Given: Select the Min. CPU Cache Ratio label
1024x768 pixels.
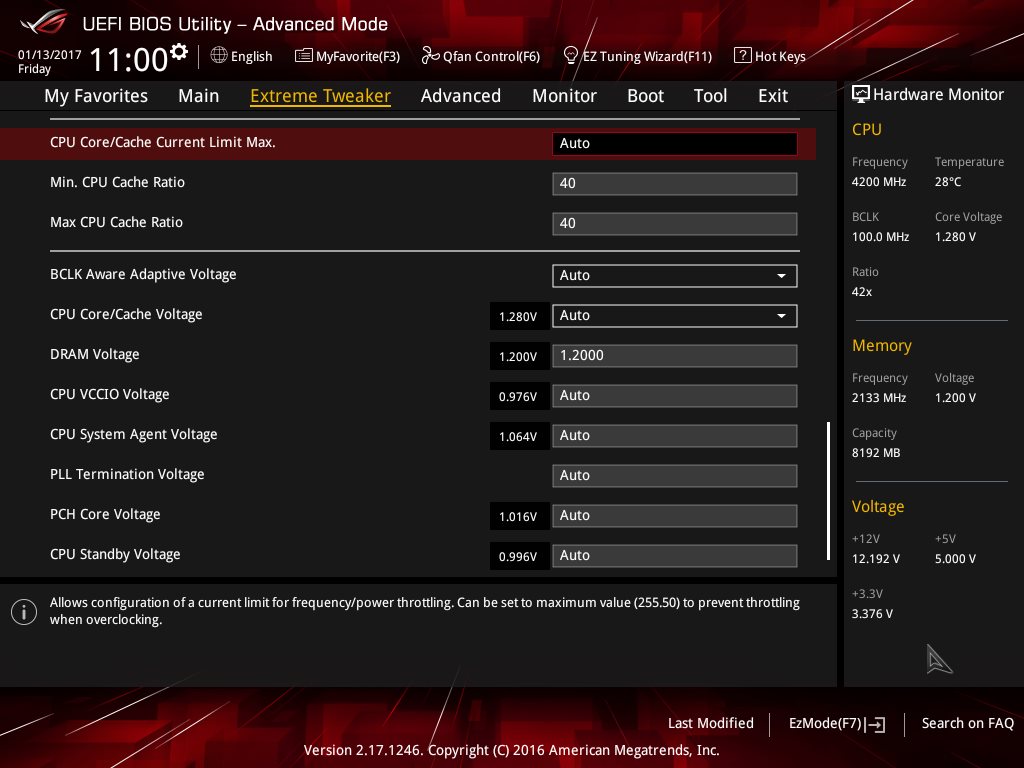Looking at the screenshot, I should pyautogui.click(x=118, y=182).
